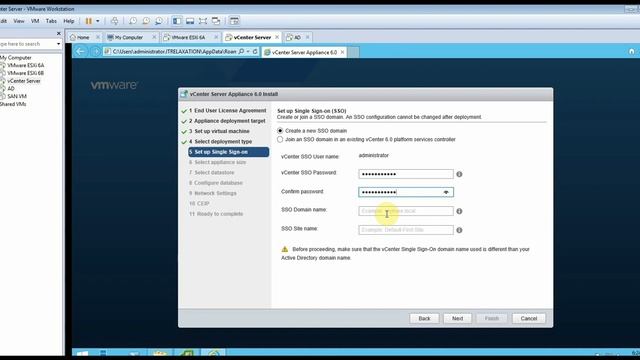Go forward in Internet Explorer
The image size is (640, 360).
point(95,51)
